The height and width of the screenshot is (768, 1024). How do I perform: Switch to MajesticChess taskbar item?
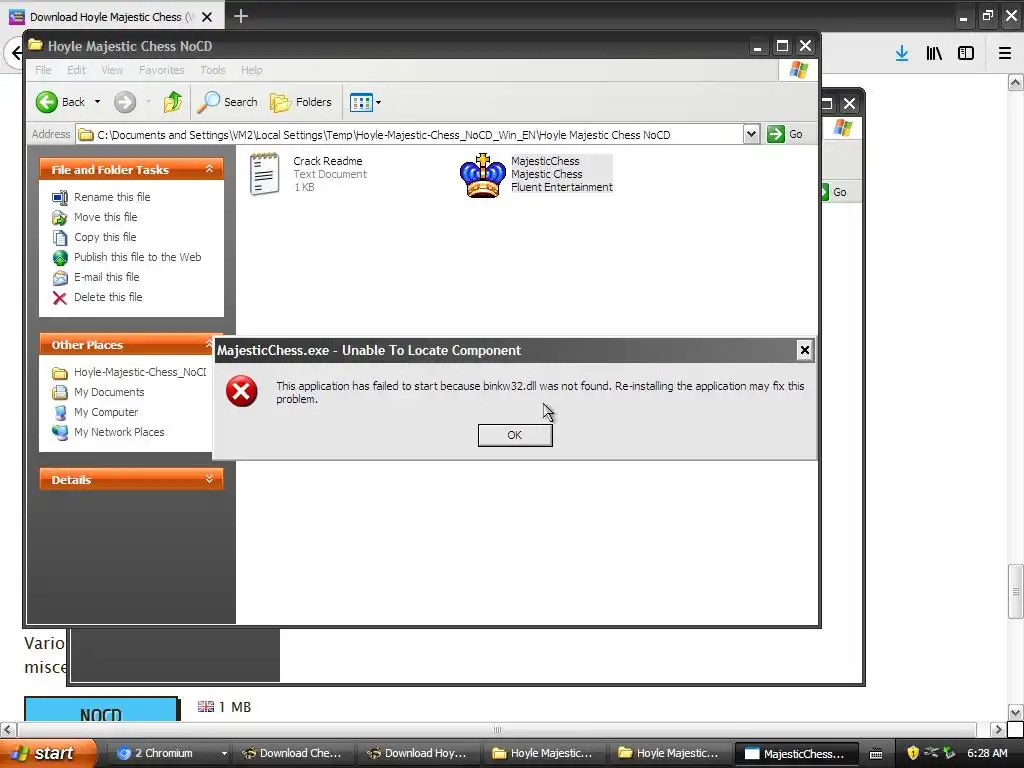797,753
